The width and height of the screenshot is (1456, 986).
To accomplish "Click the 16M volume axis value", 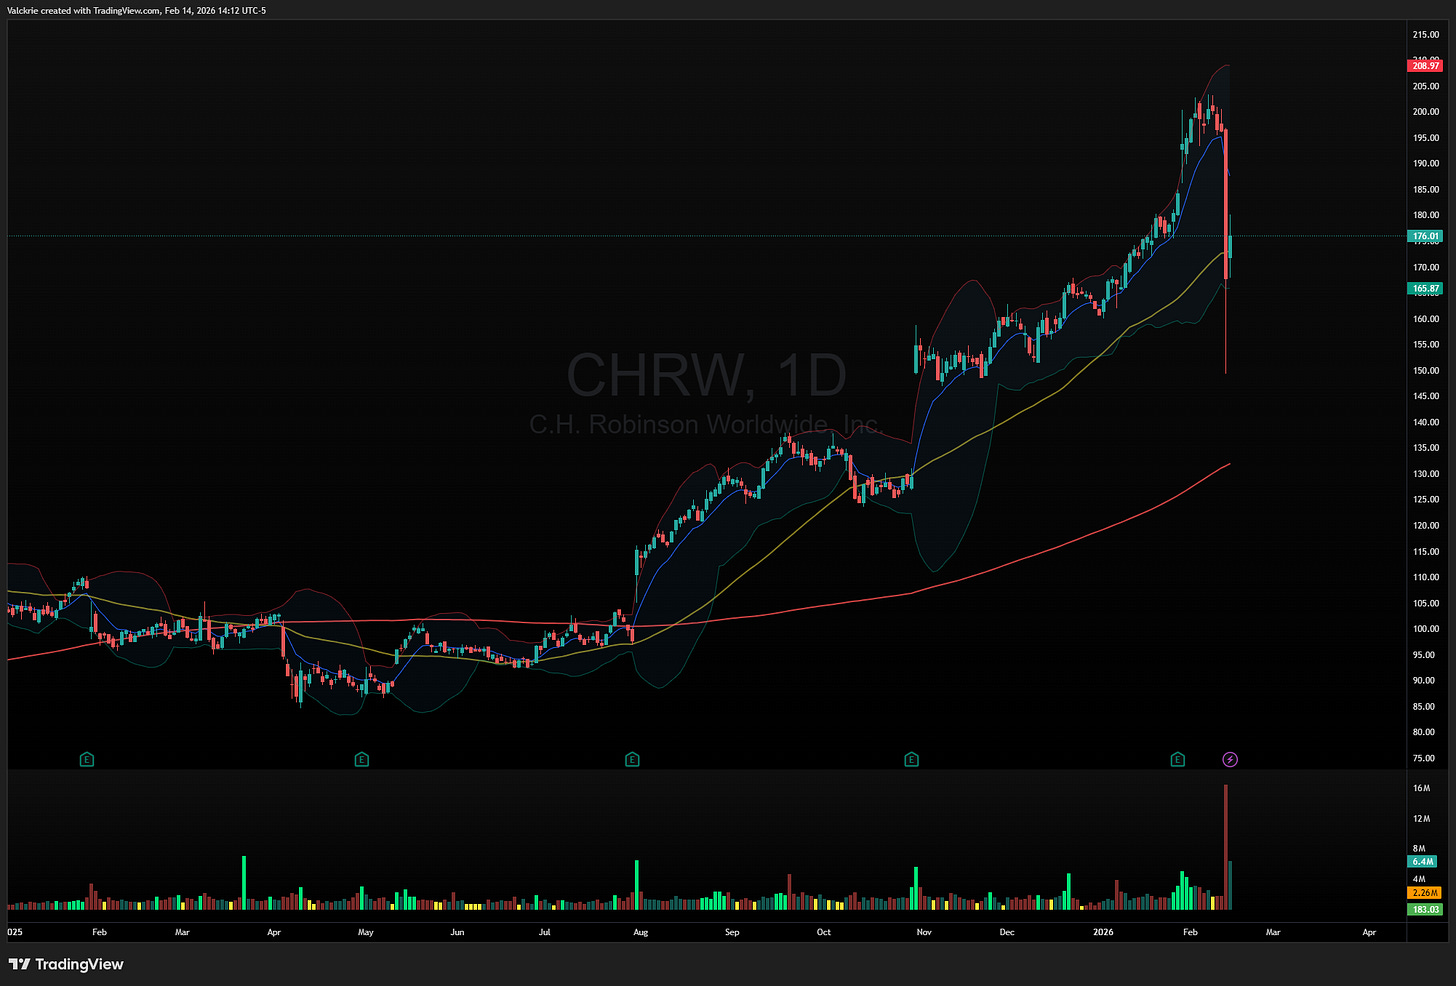I will click(1421, 789).
